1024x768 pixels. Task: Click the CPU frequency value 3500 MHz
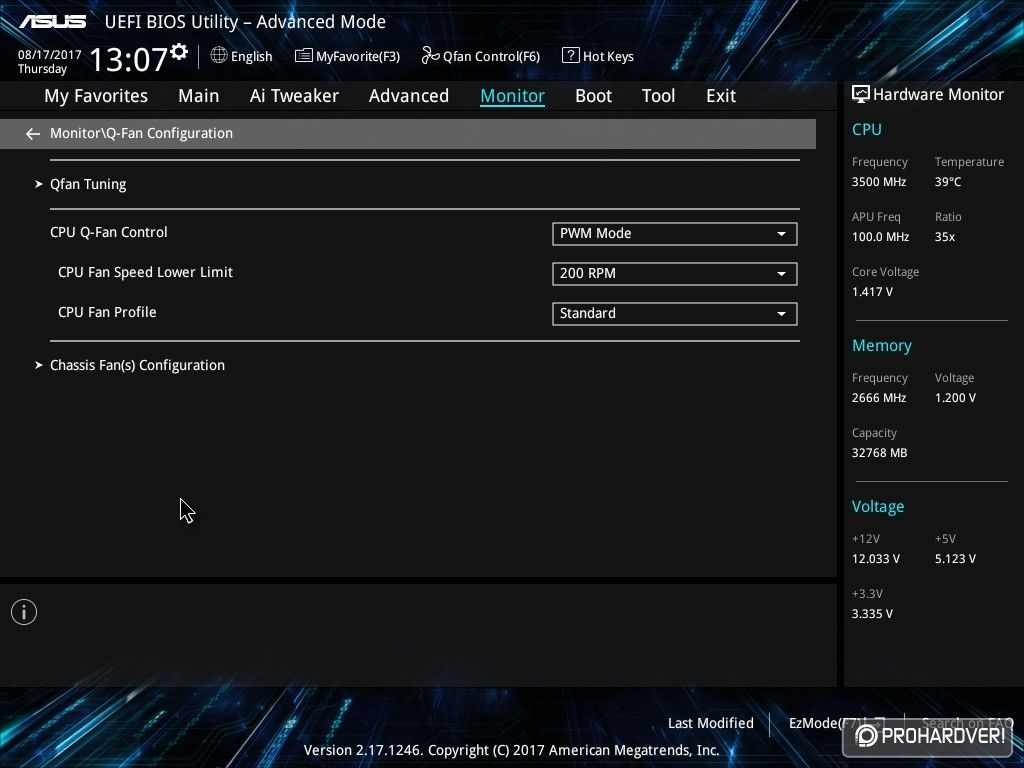coord(879,182)
